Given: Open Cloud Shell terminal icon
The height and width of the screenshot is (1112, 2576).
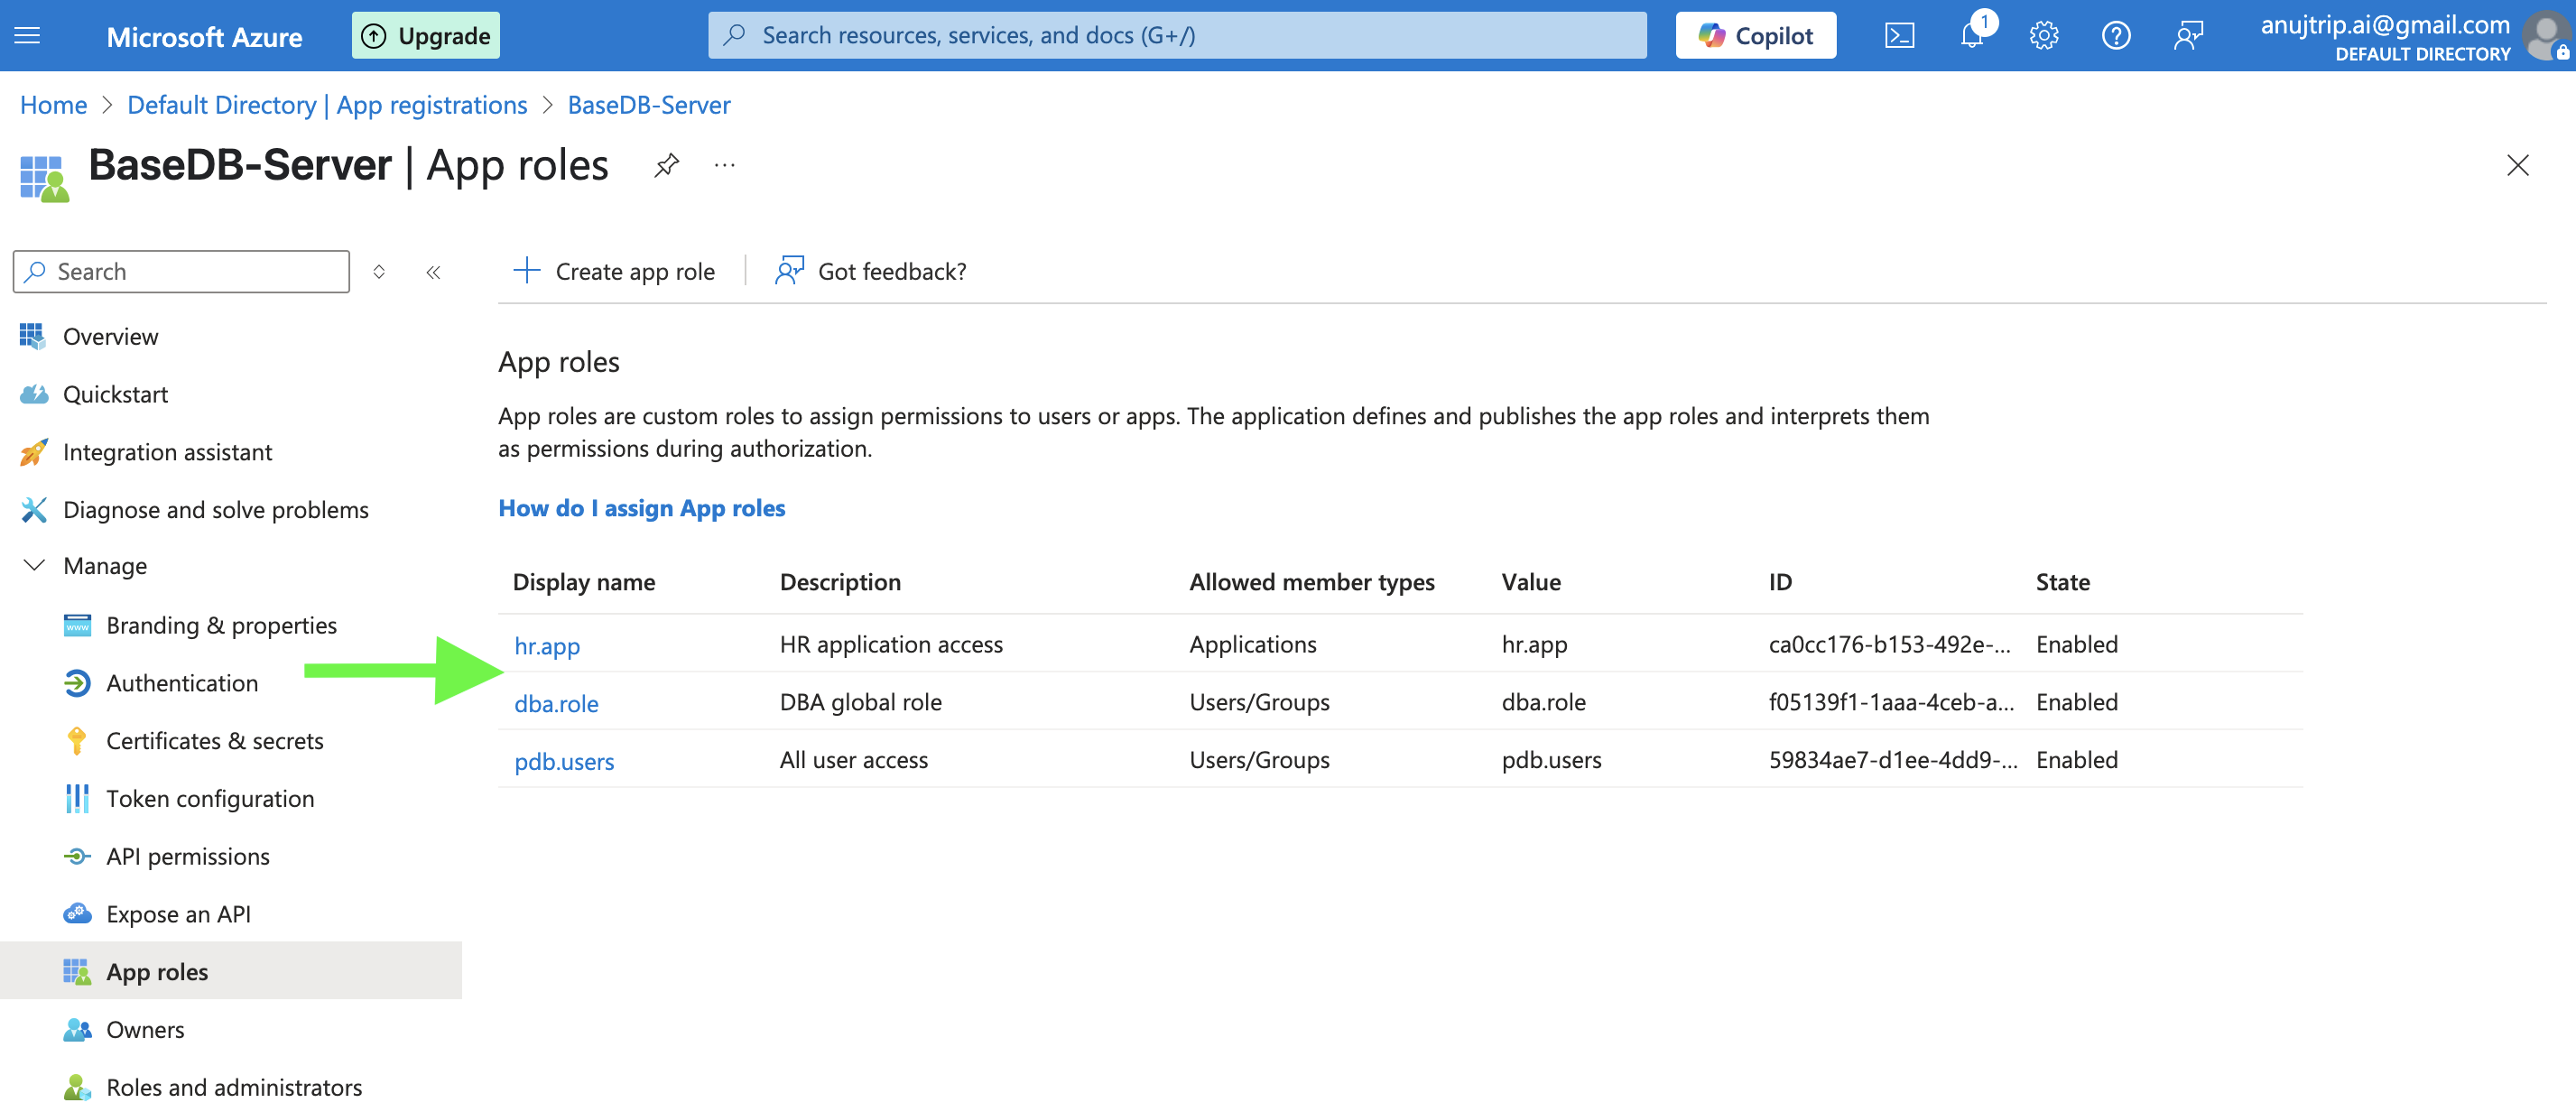Looking at the screenshot, I should click(1899, 36).
